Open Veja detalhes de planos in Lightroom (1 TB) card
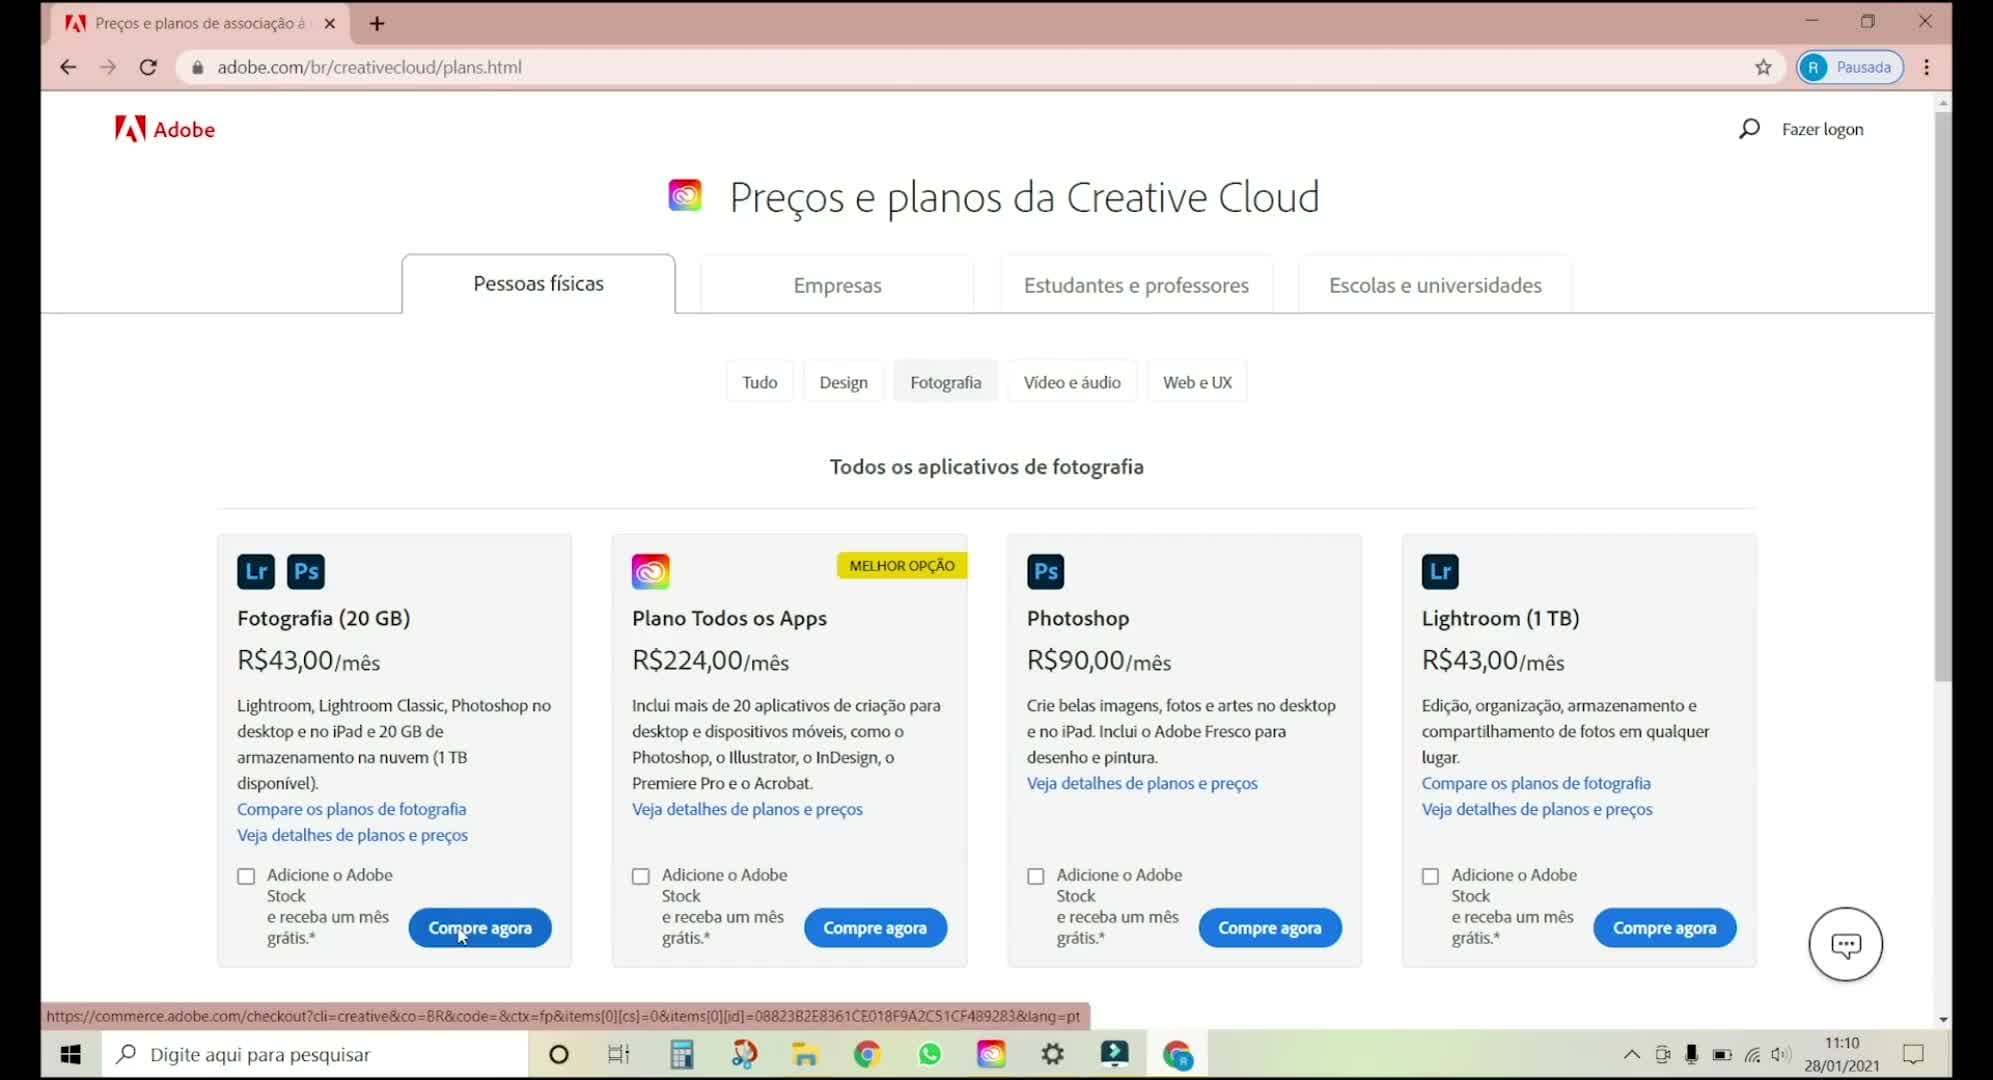The width and height of the screenshot is (1993, 1080). click(x=1537, y=809)
